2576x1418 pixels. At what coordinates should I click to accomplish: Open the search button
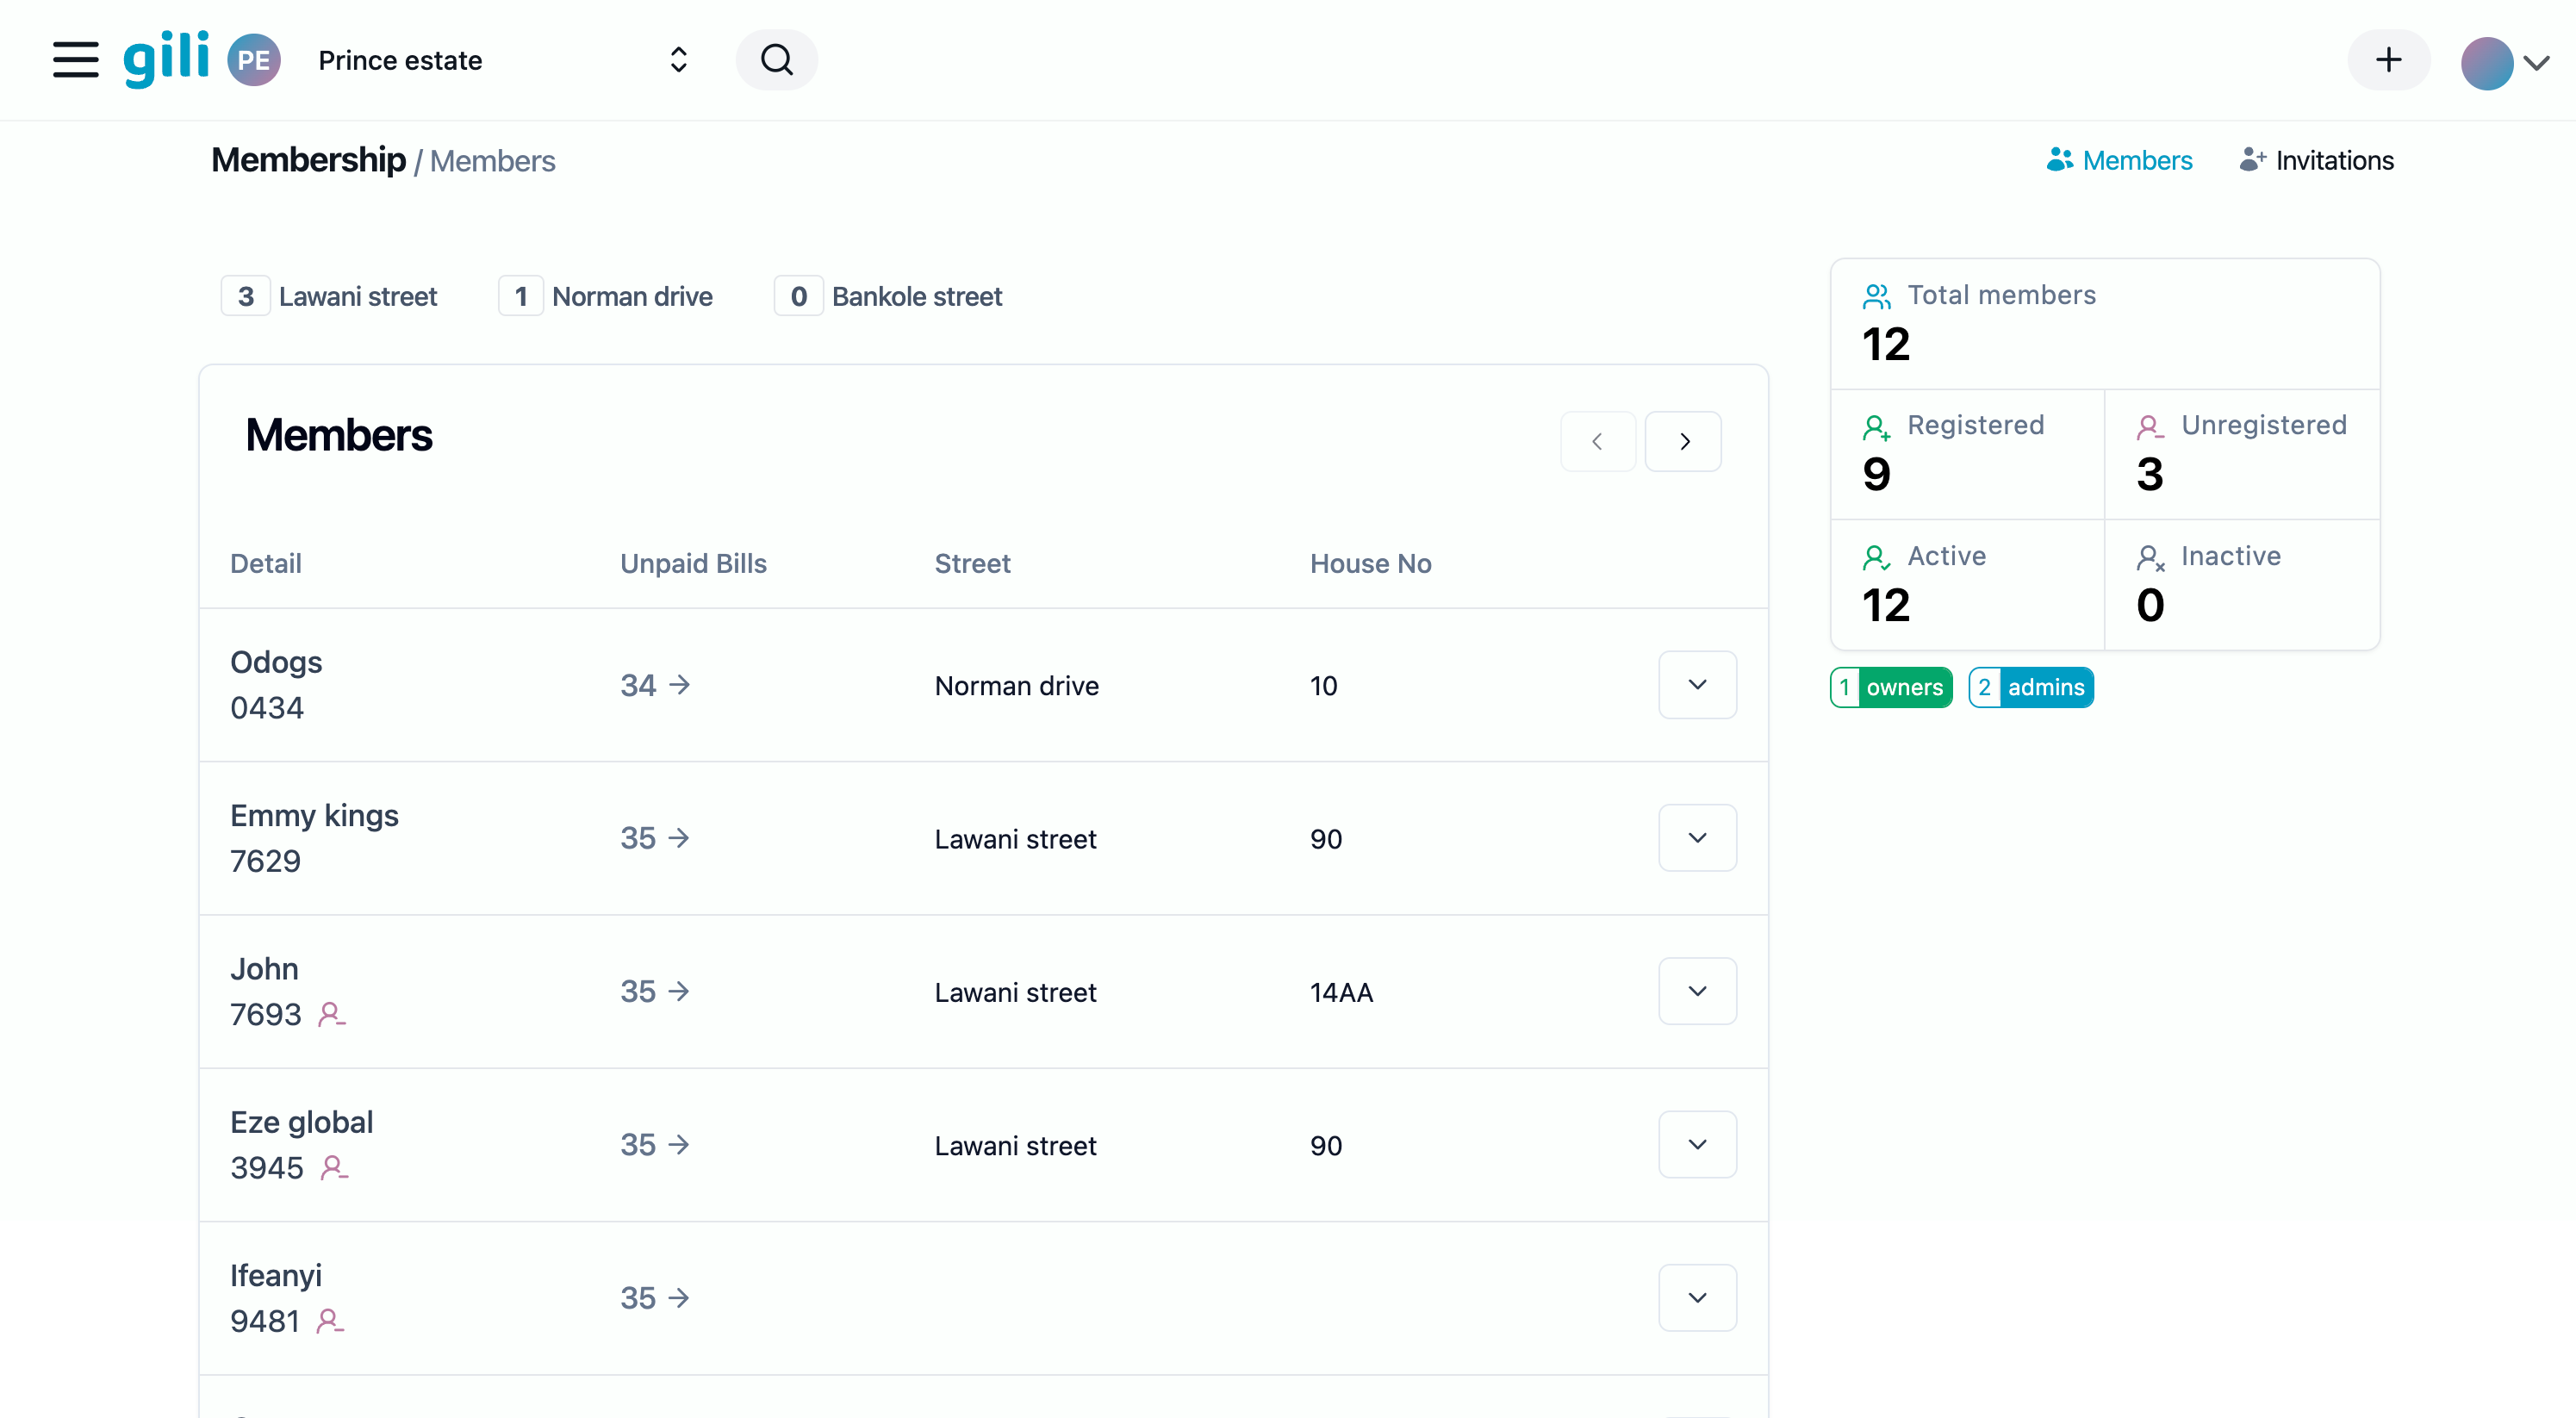point(777,60)
